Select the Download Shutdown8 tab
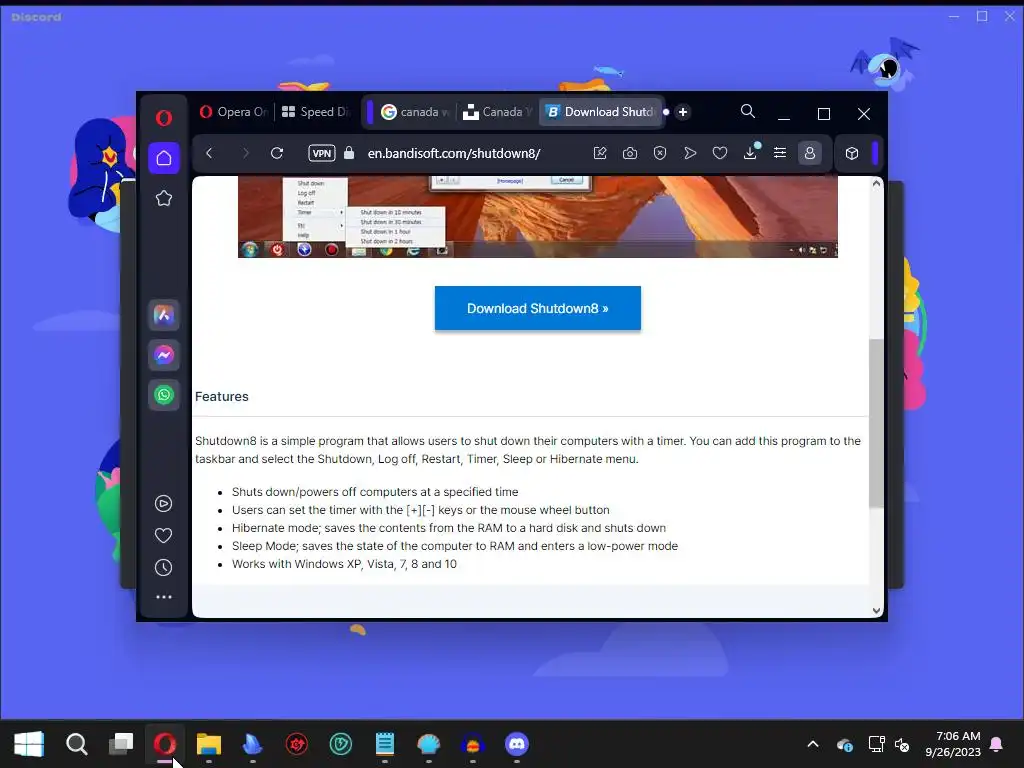Screen dimensions: 1024x768 coord(601,112)
